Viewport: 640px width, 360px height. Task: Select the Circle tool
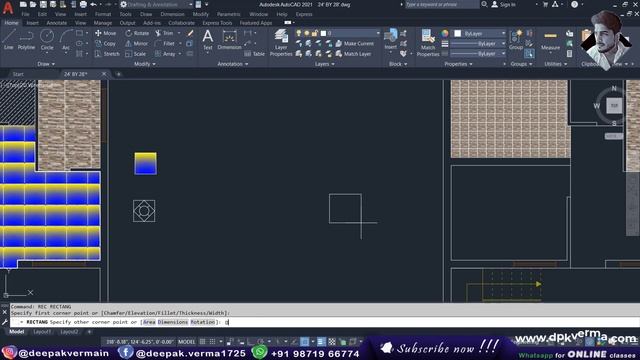pos(47,40)
